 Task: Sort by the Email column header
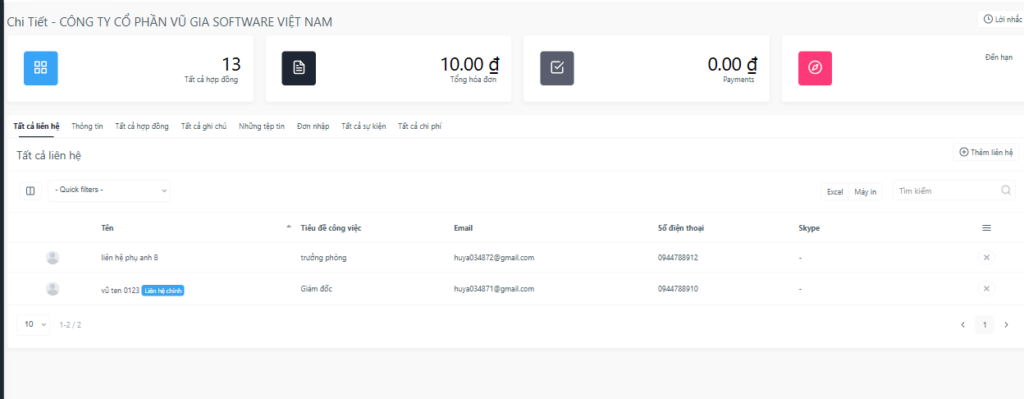[463, 228]
